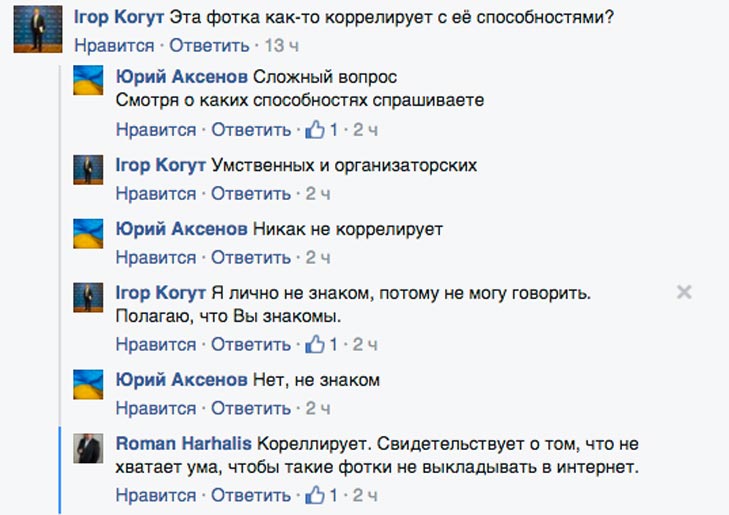Click the thumbs-up icon under Ігор Когут's 'Я лично не знаком' comment
729x515 pixels.
315,344
